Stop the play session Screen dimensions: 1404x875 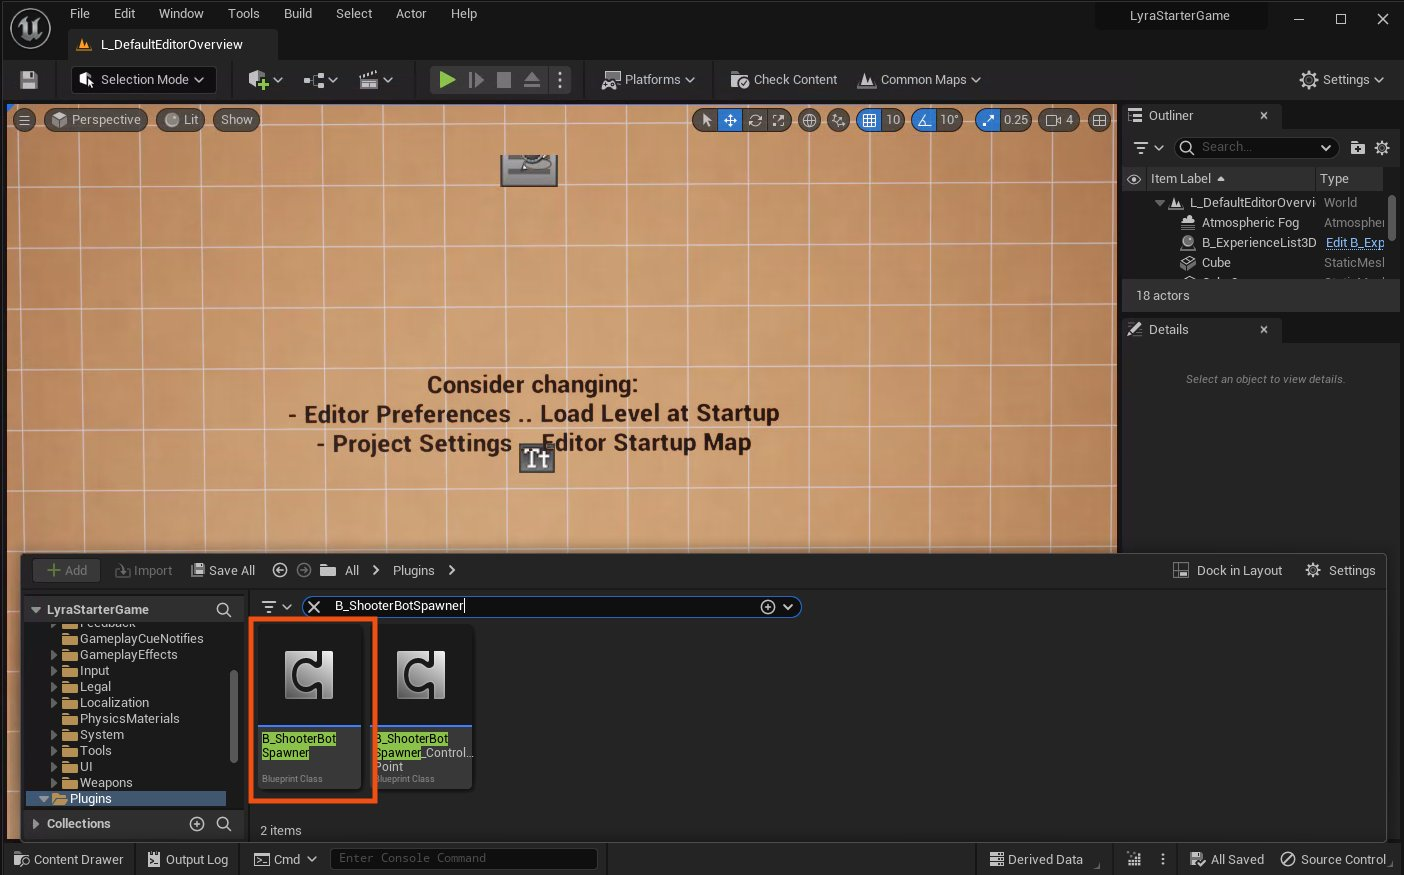(x=504, y=80)
